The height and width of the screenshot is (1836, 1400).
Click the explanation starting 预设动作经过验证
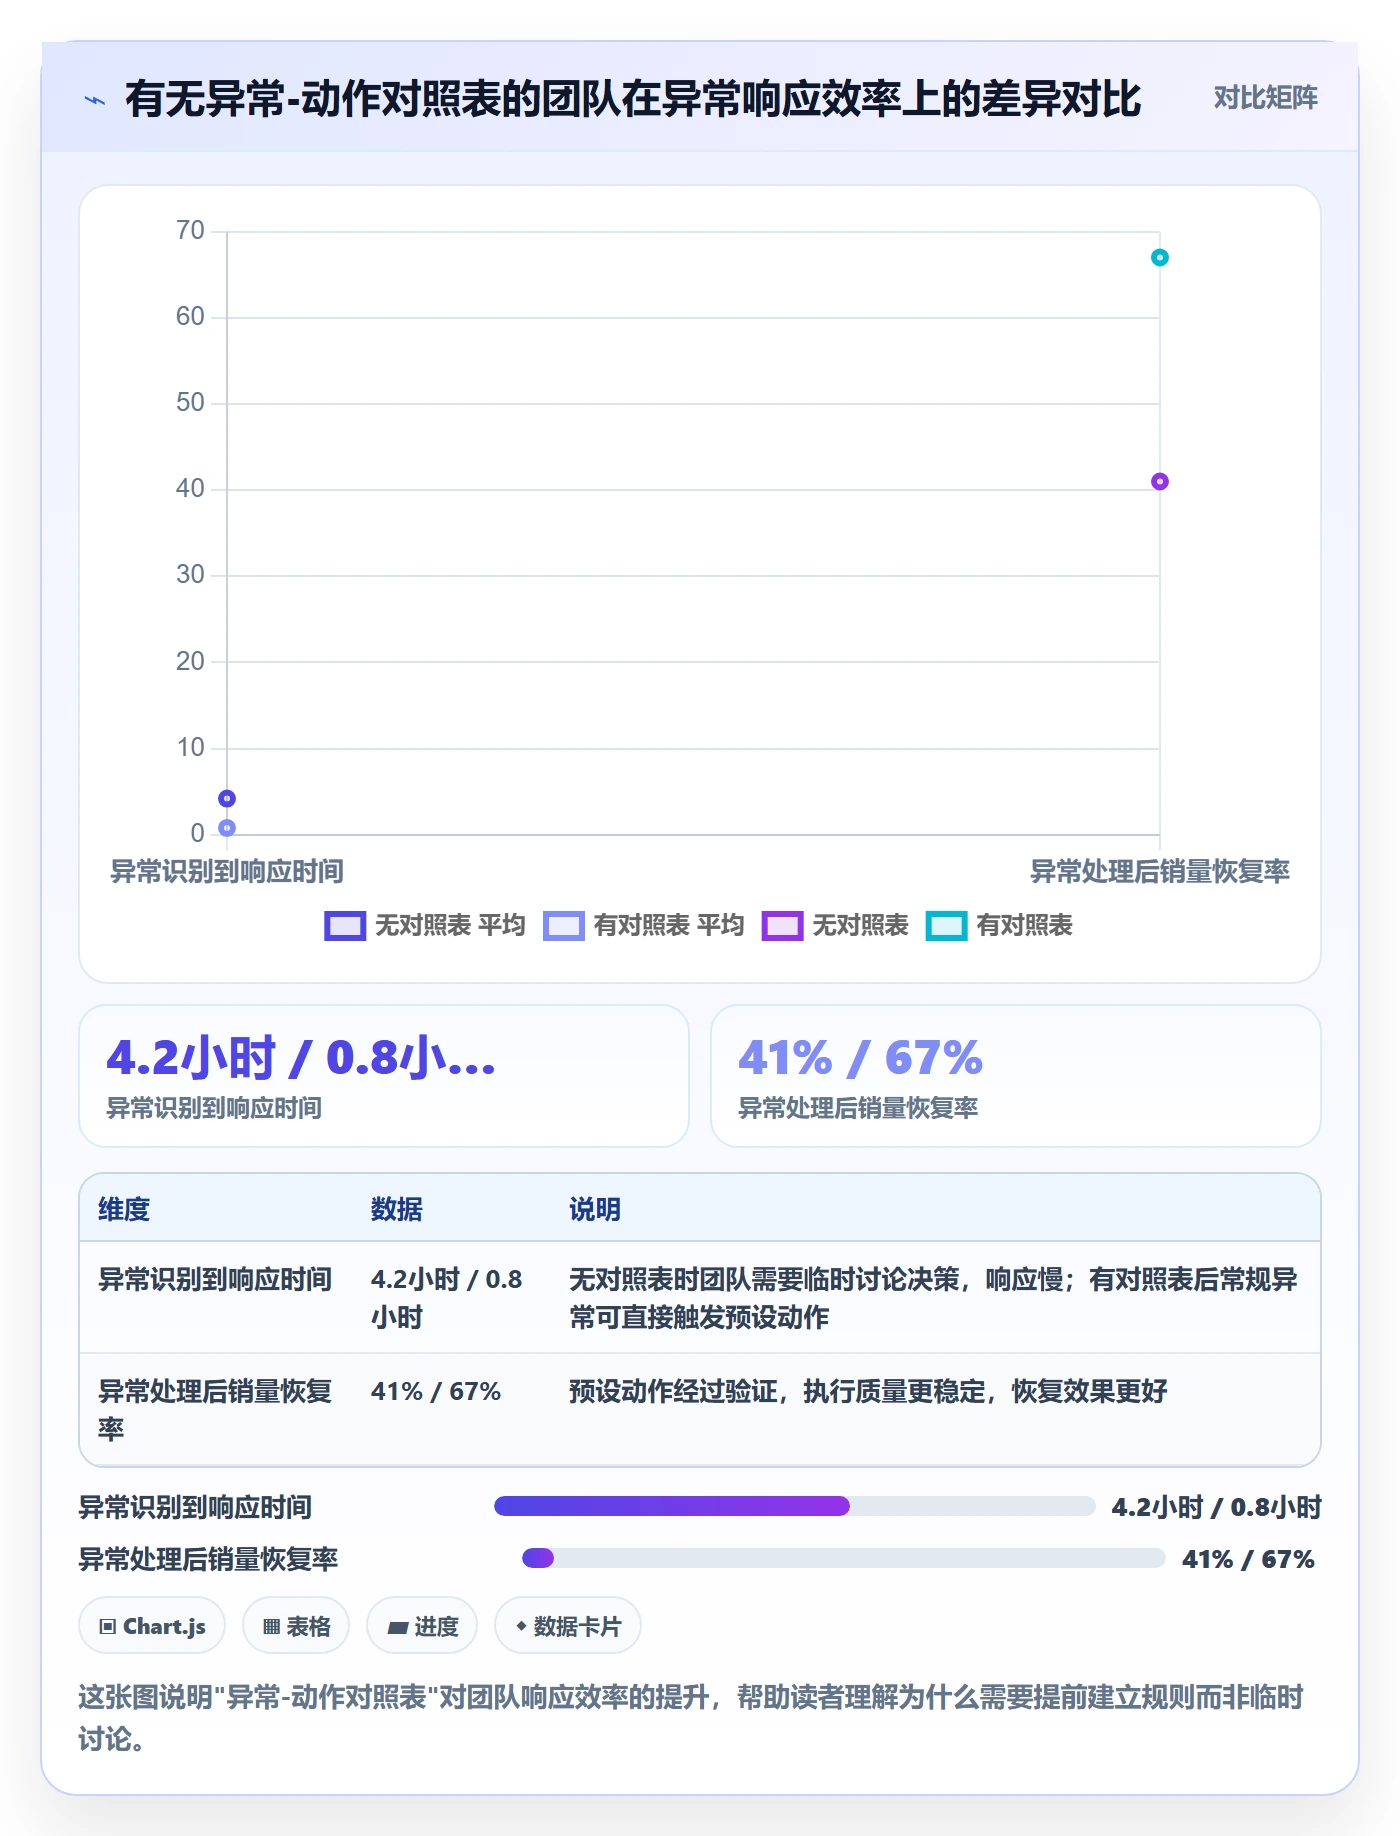point(868,1391)
